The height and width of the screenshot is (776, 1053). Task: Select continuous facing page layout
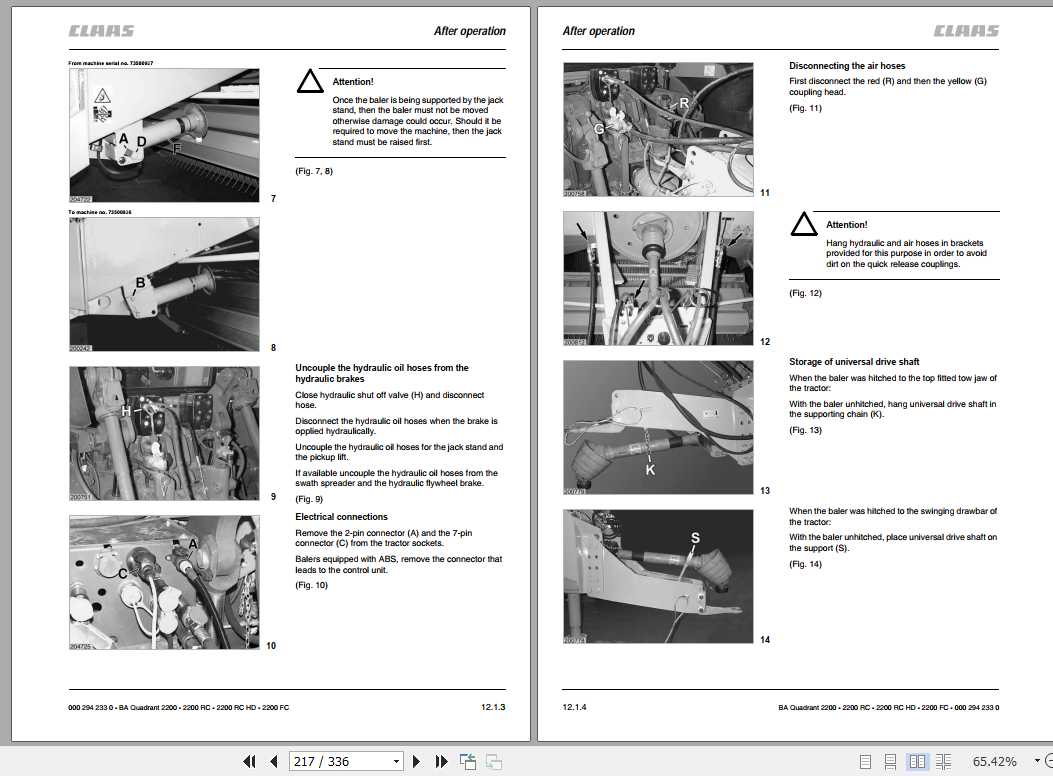943,761
